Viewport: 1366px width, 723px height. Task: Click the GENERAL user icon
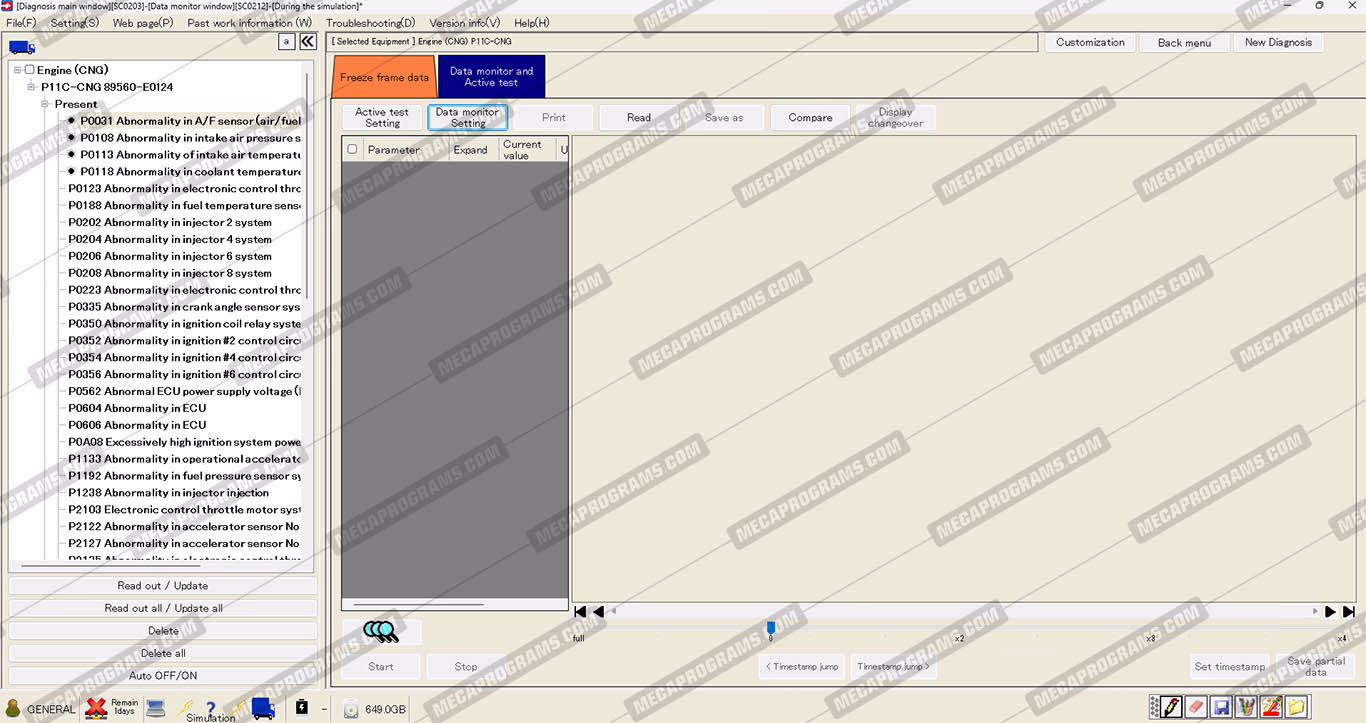pyautogui.click(x=13, y=708)
